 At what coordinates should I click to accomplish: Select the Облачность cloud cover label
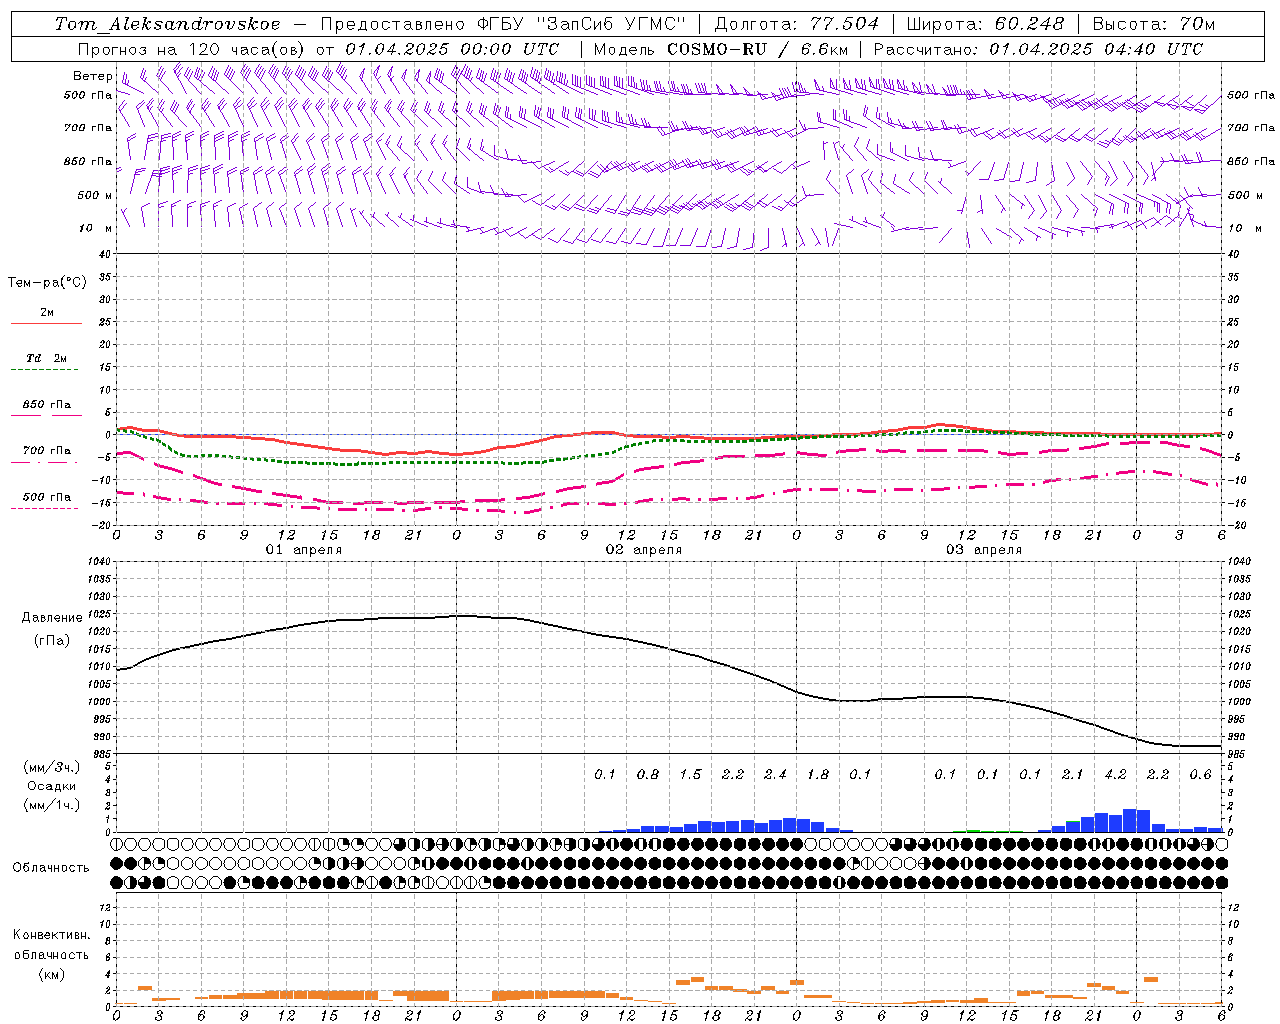click(x=51, y=868)
